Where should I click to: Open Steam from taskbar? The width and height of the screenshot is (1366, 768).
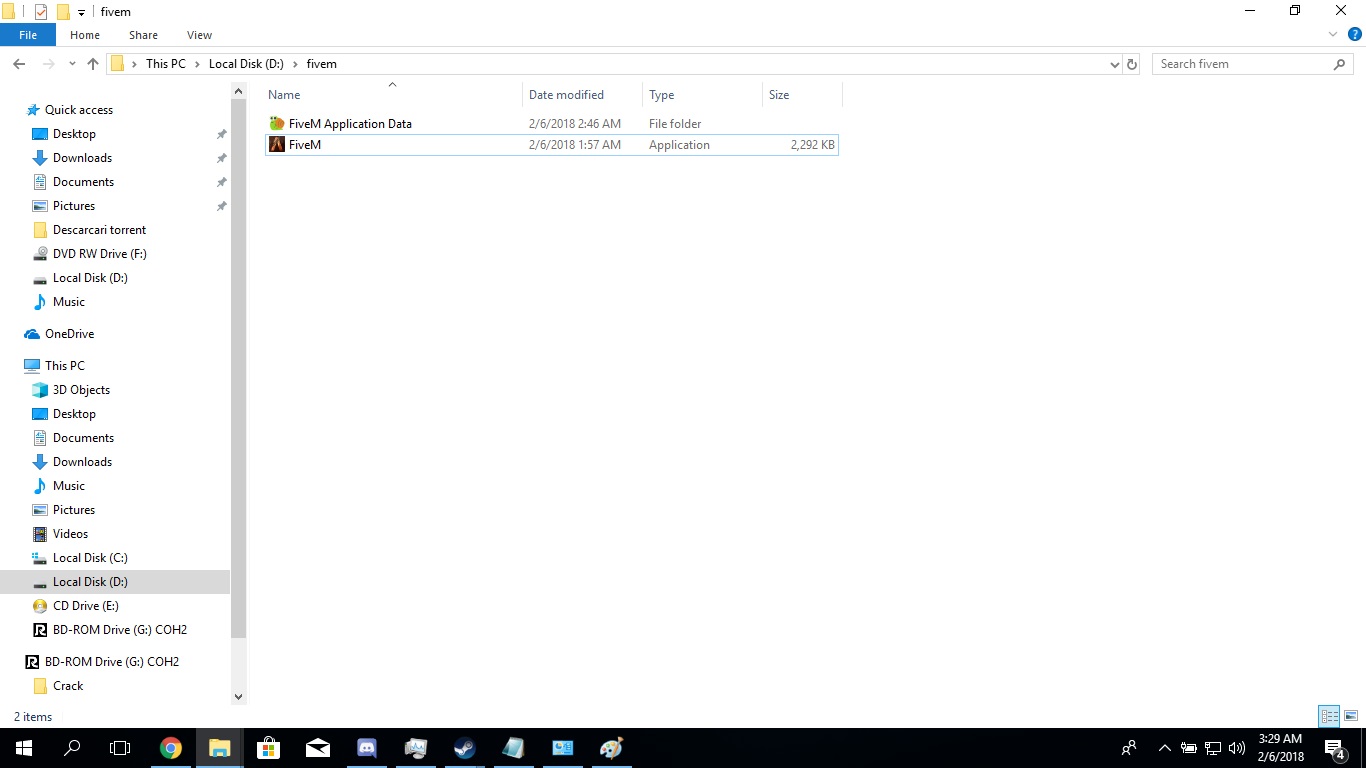(465, 748)
